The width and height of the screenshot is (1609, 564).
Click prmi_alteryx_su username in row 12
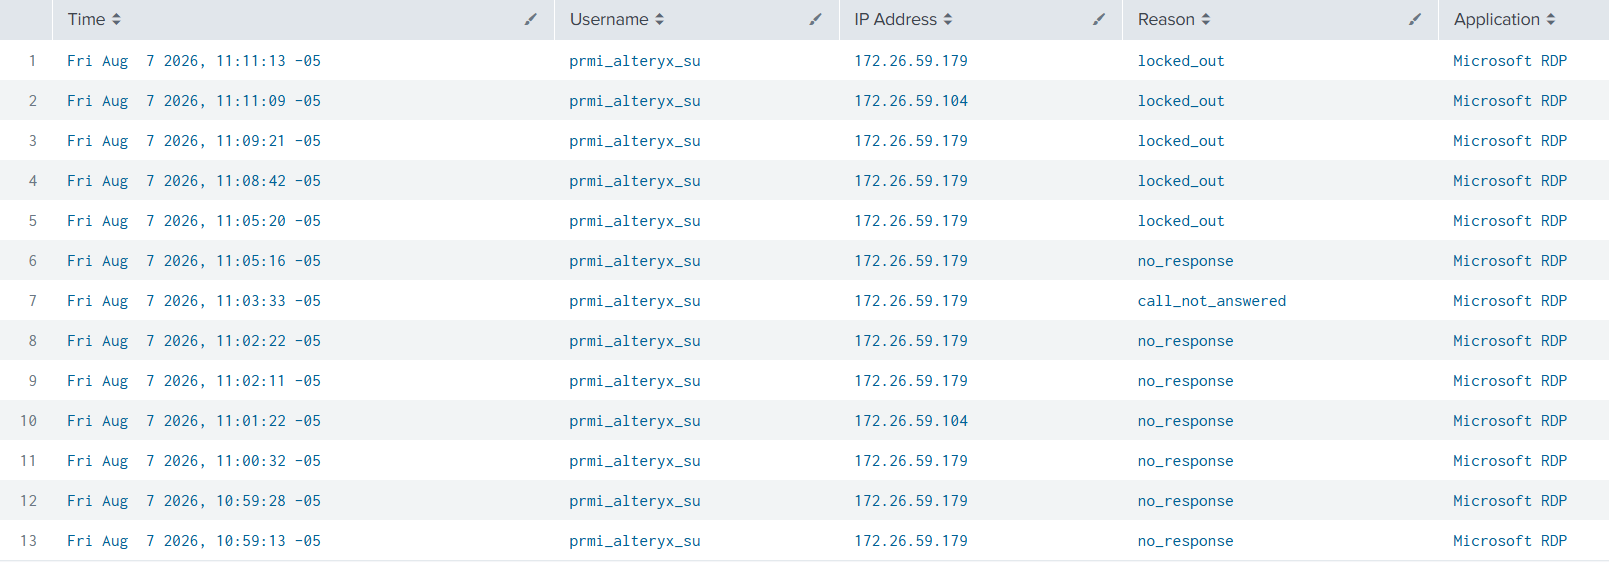pyautogui.click(x=635, y=501)
